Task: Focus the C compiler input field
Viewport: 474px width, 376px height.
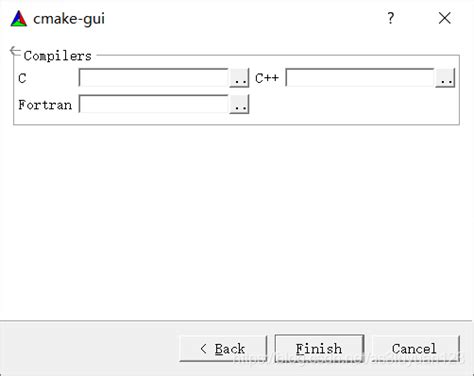Action: pos(154,78)
